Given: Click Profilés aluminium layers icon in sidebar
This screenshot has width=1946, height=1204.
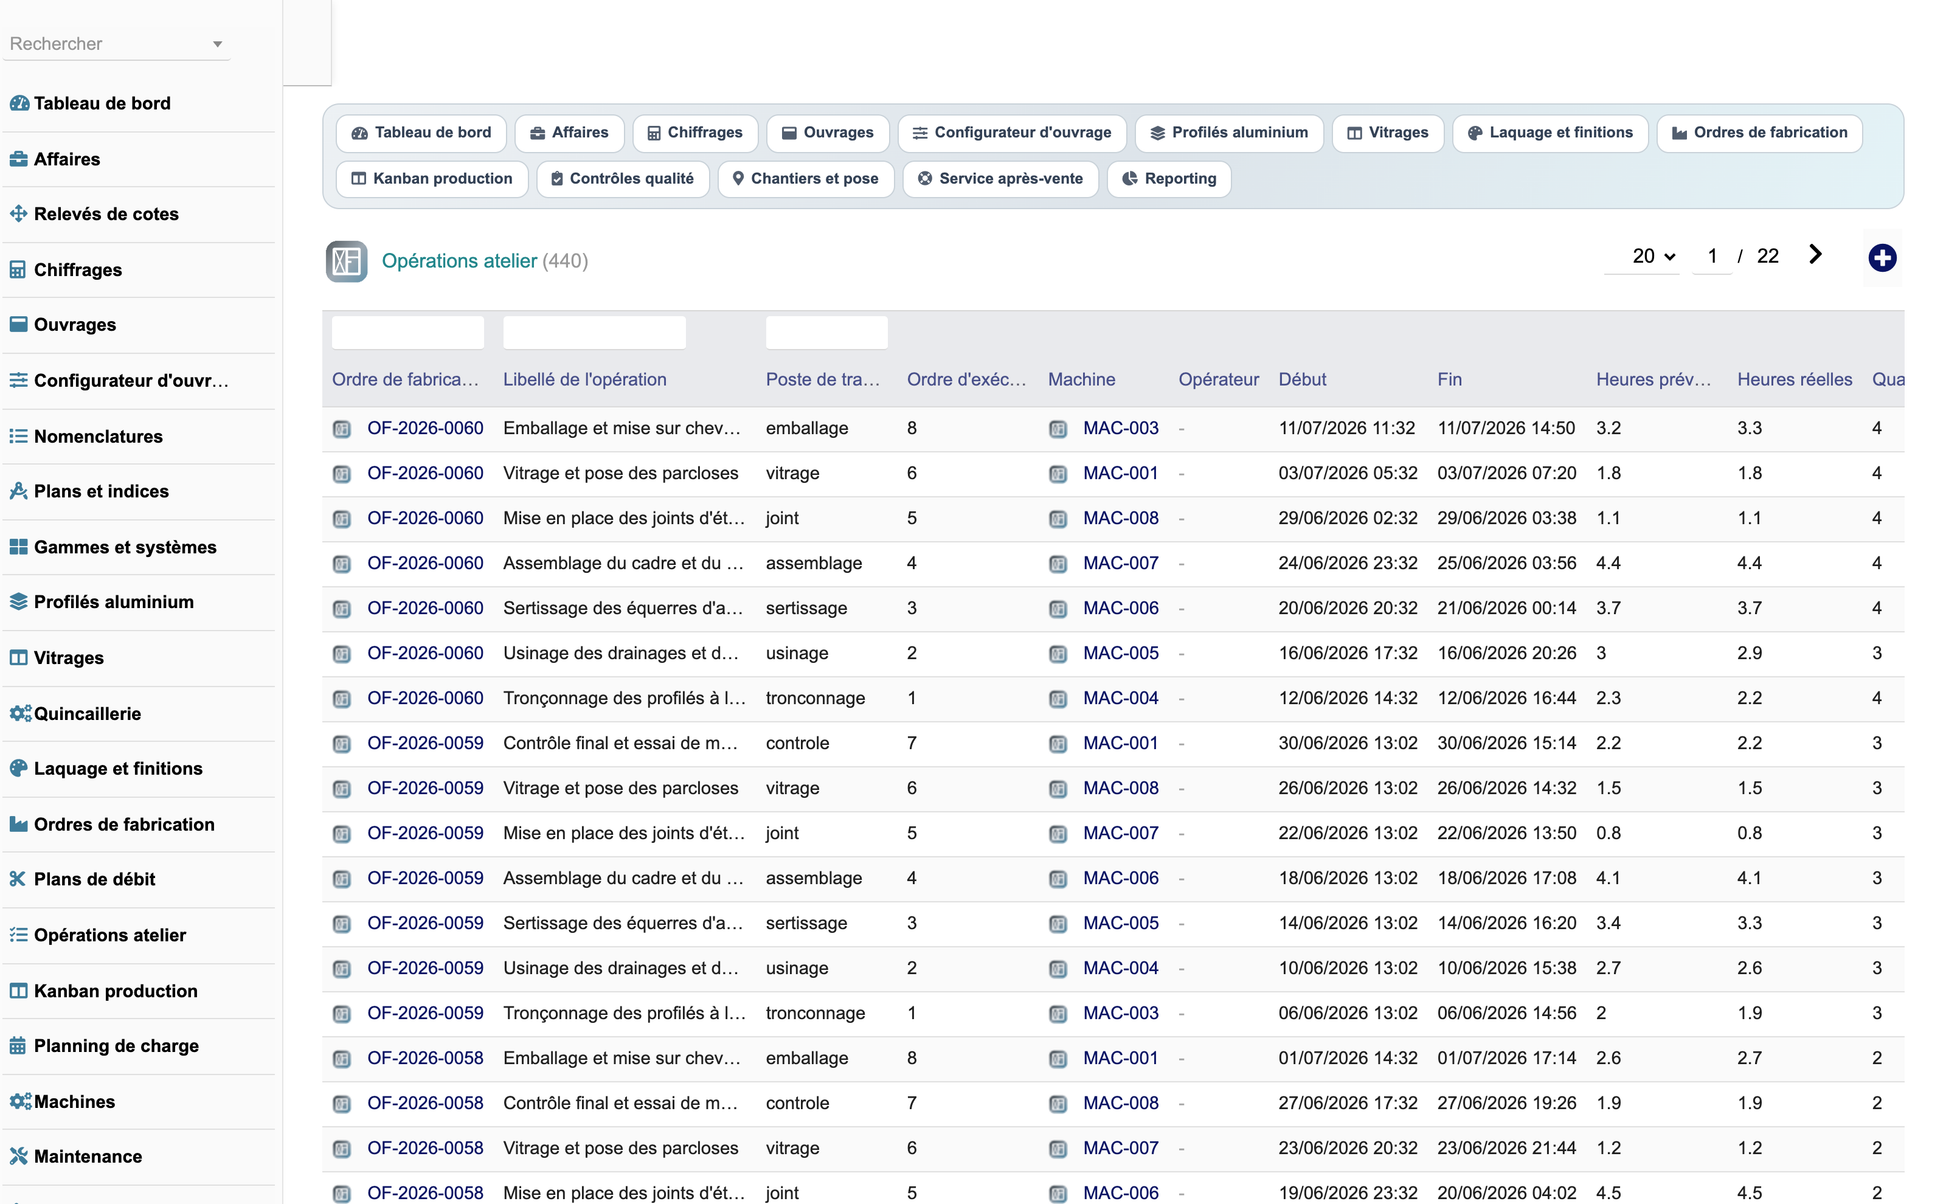Looking at the screenshot, I should coord(19,602).
